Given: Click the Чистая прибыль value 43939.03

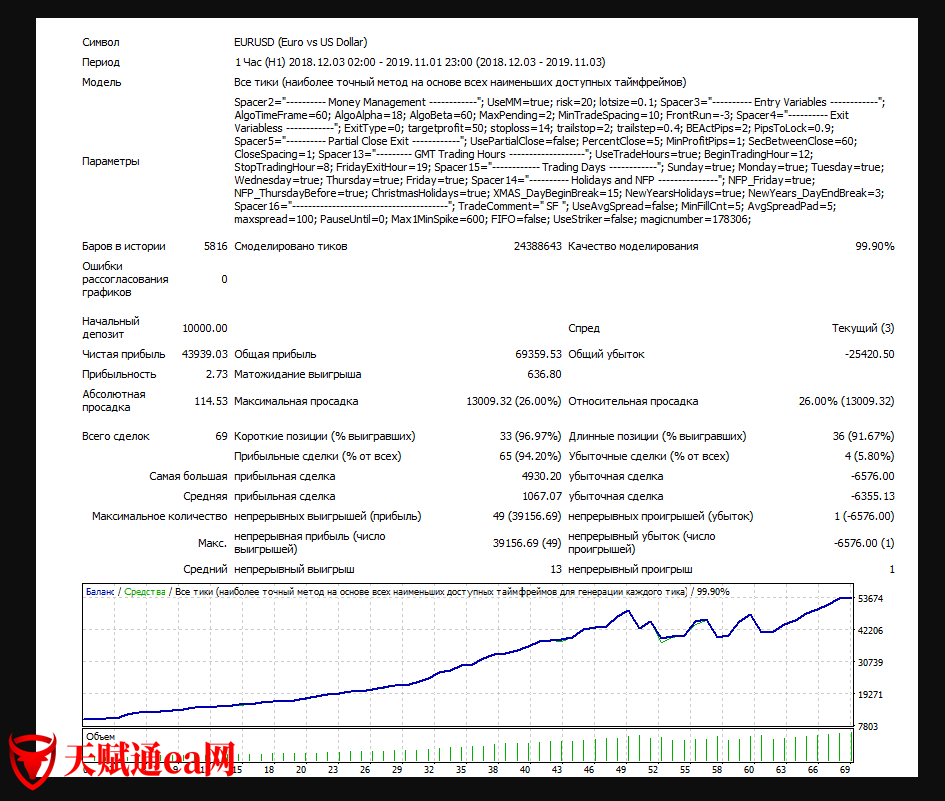Looking at the screenshot, I should [x=204, y=354].
